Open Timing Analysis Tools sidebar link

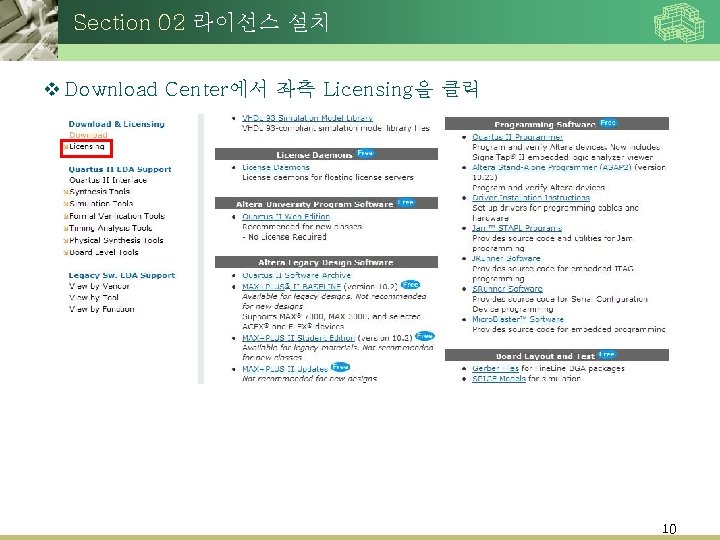click(111, 228)
